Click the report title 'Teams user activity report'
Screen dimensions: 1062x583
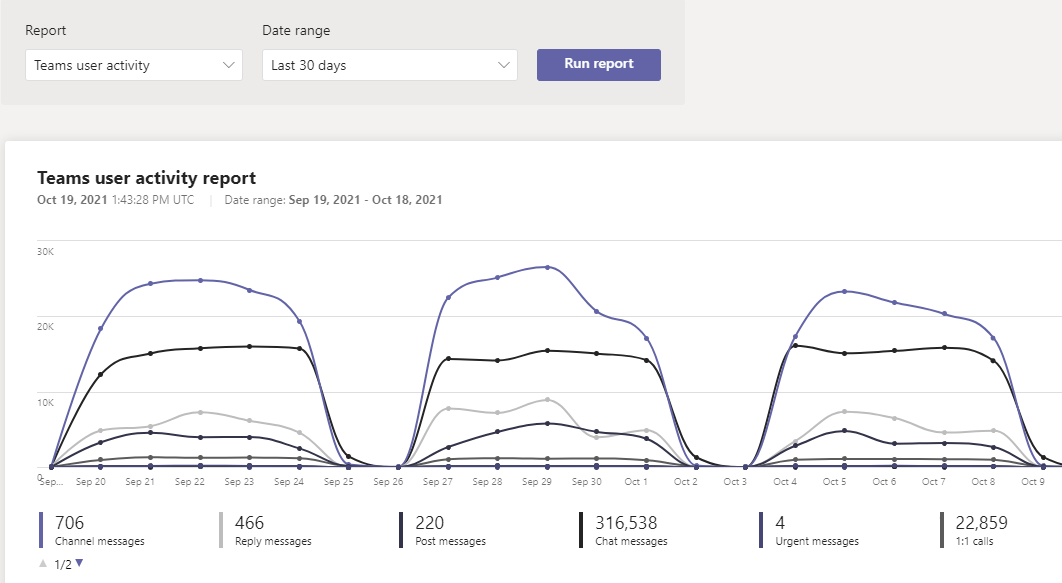[x=146, y=178]
